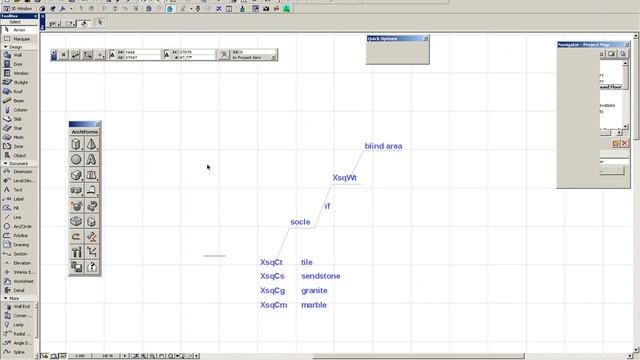This screenshot has width=640, height=360.
Task: Activate the Detail tool
Action: click(x=18, y=290)
